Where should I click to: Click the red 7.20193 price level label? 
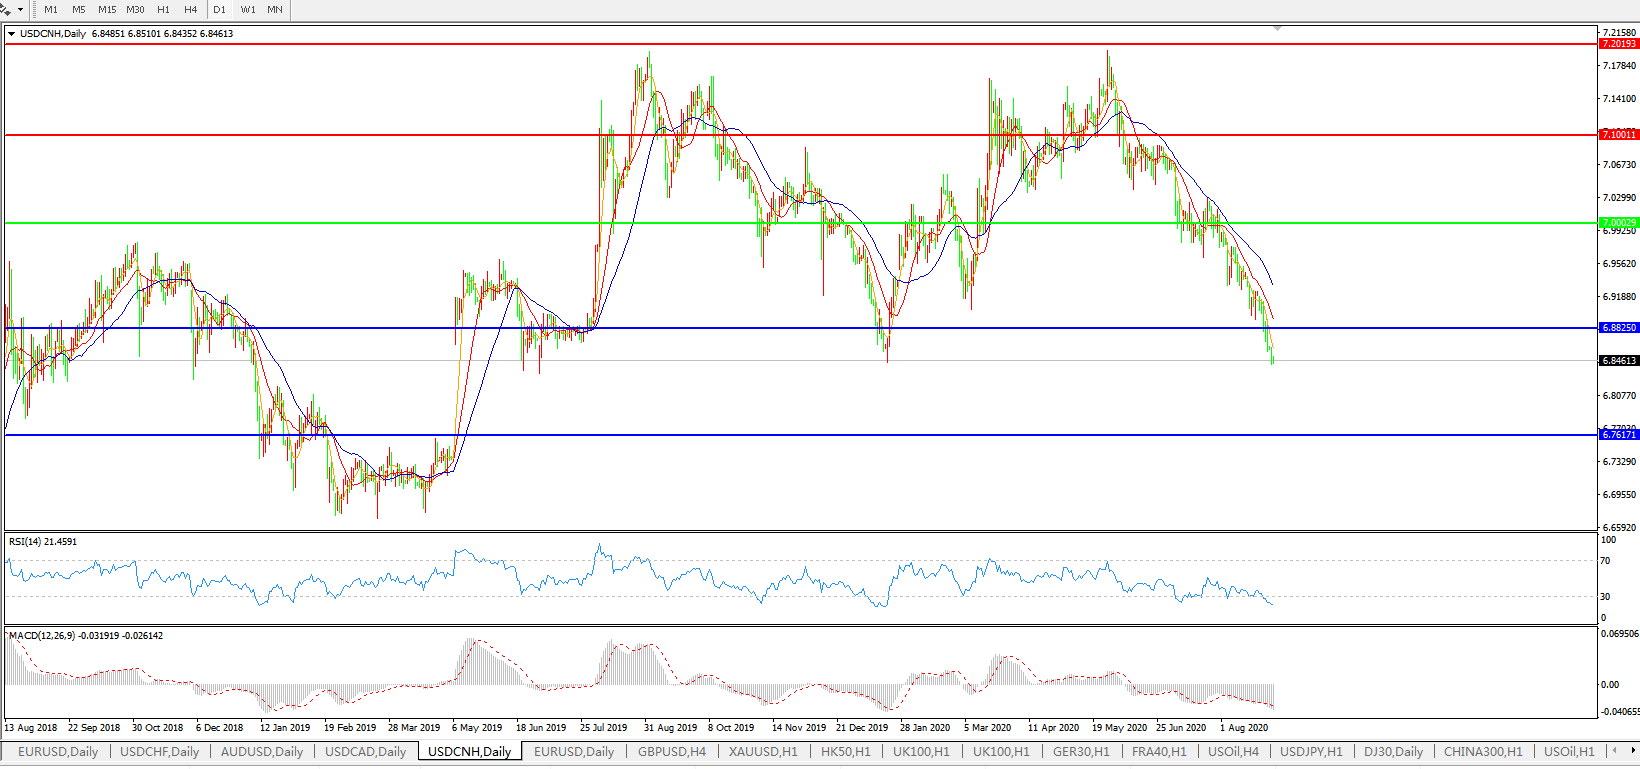click(1618, 44)
